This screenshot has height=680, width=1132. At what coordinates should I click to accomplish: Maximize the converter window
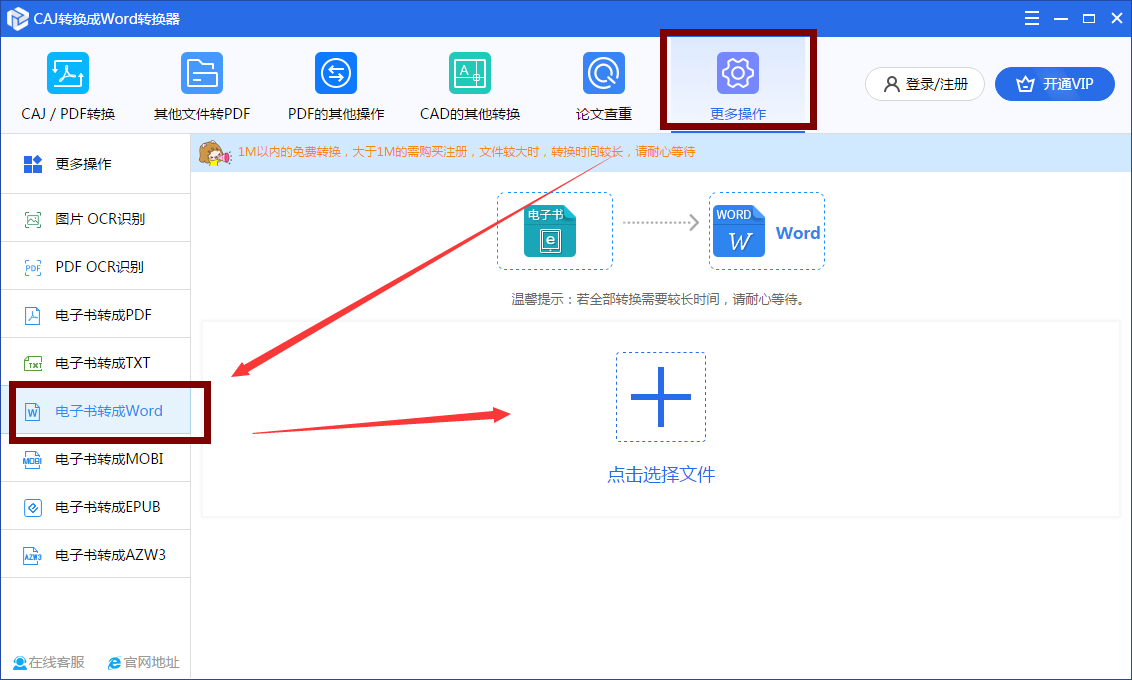pos(1089,19)
